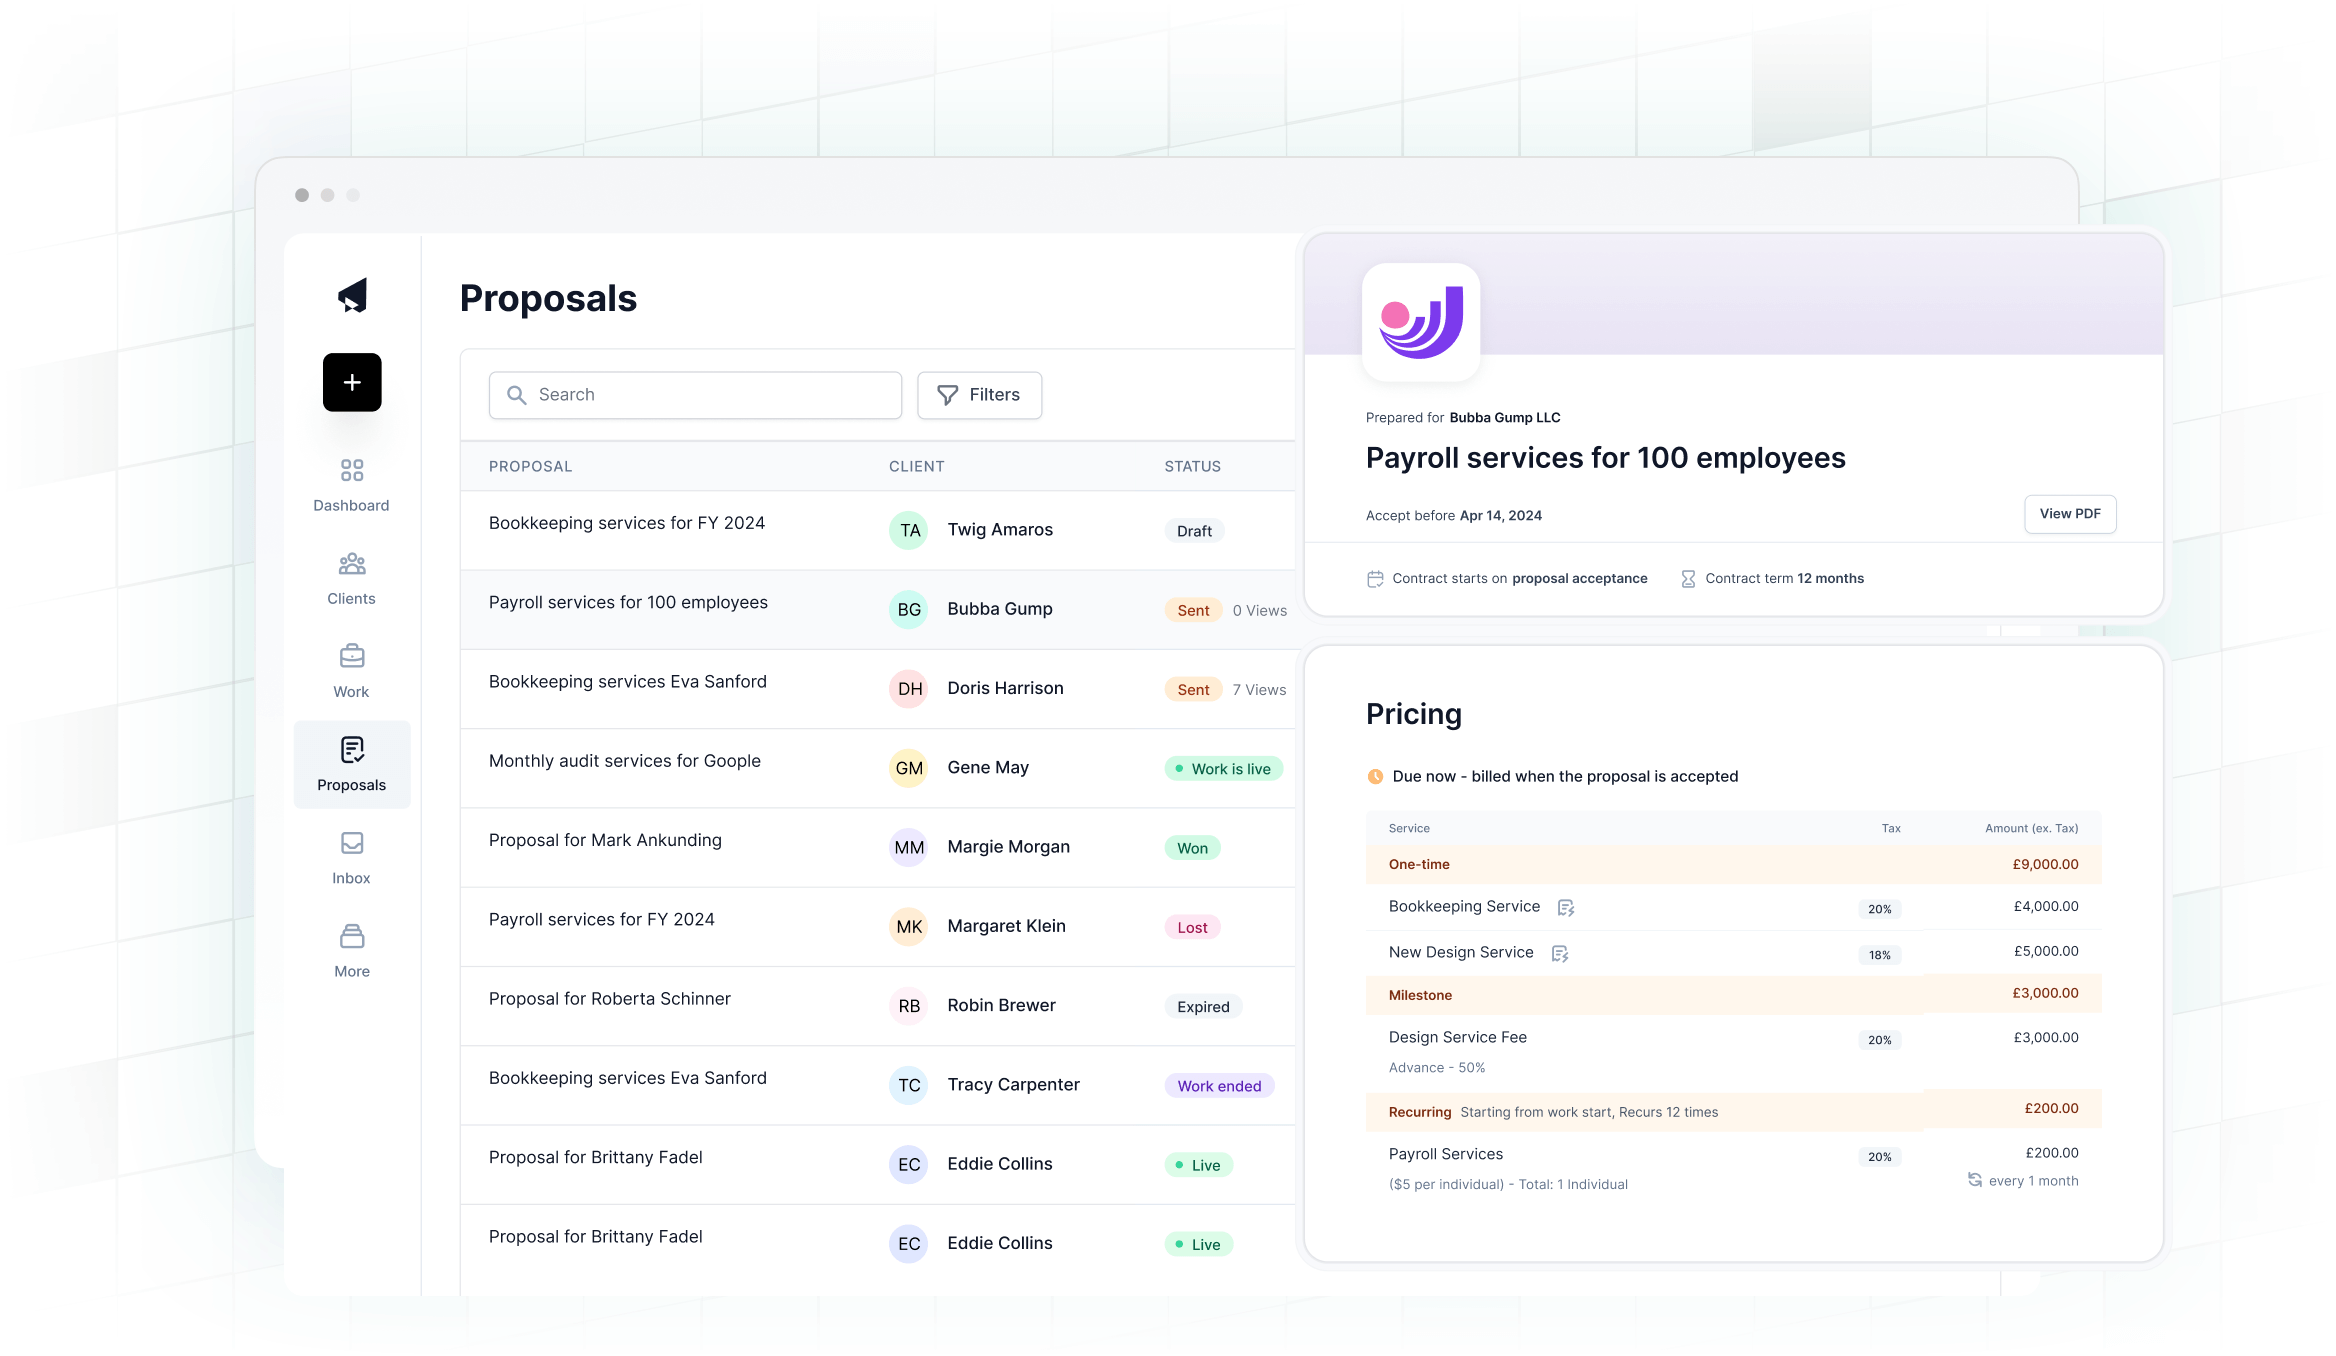Click the TA avatar for Twig Amaros
This screenshot has width=2336, height=1356.
[909, 530]
